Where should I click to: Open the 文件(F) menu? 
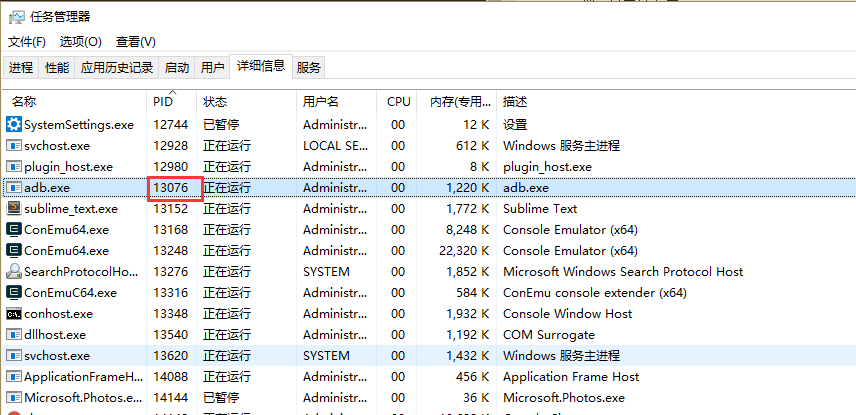pos(27,42)
